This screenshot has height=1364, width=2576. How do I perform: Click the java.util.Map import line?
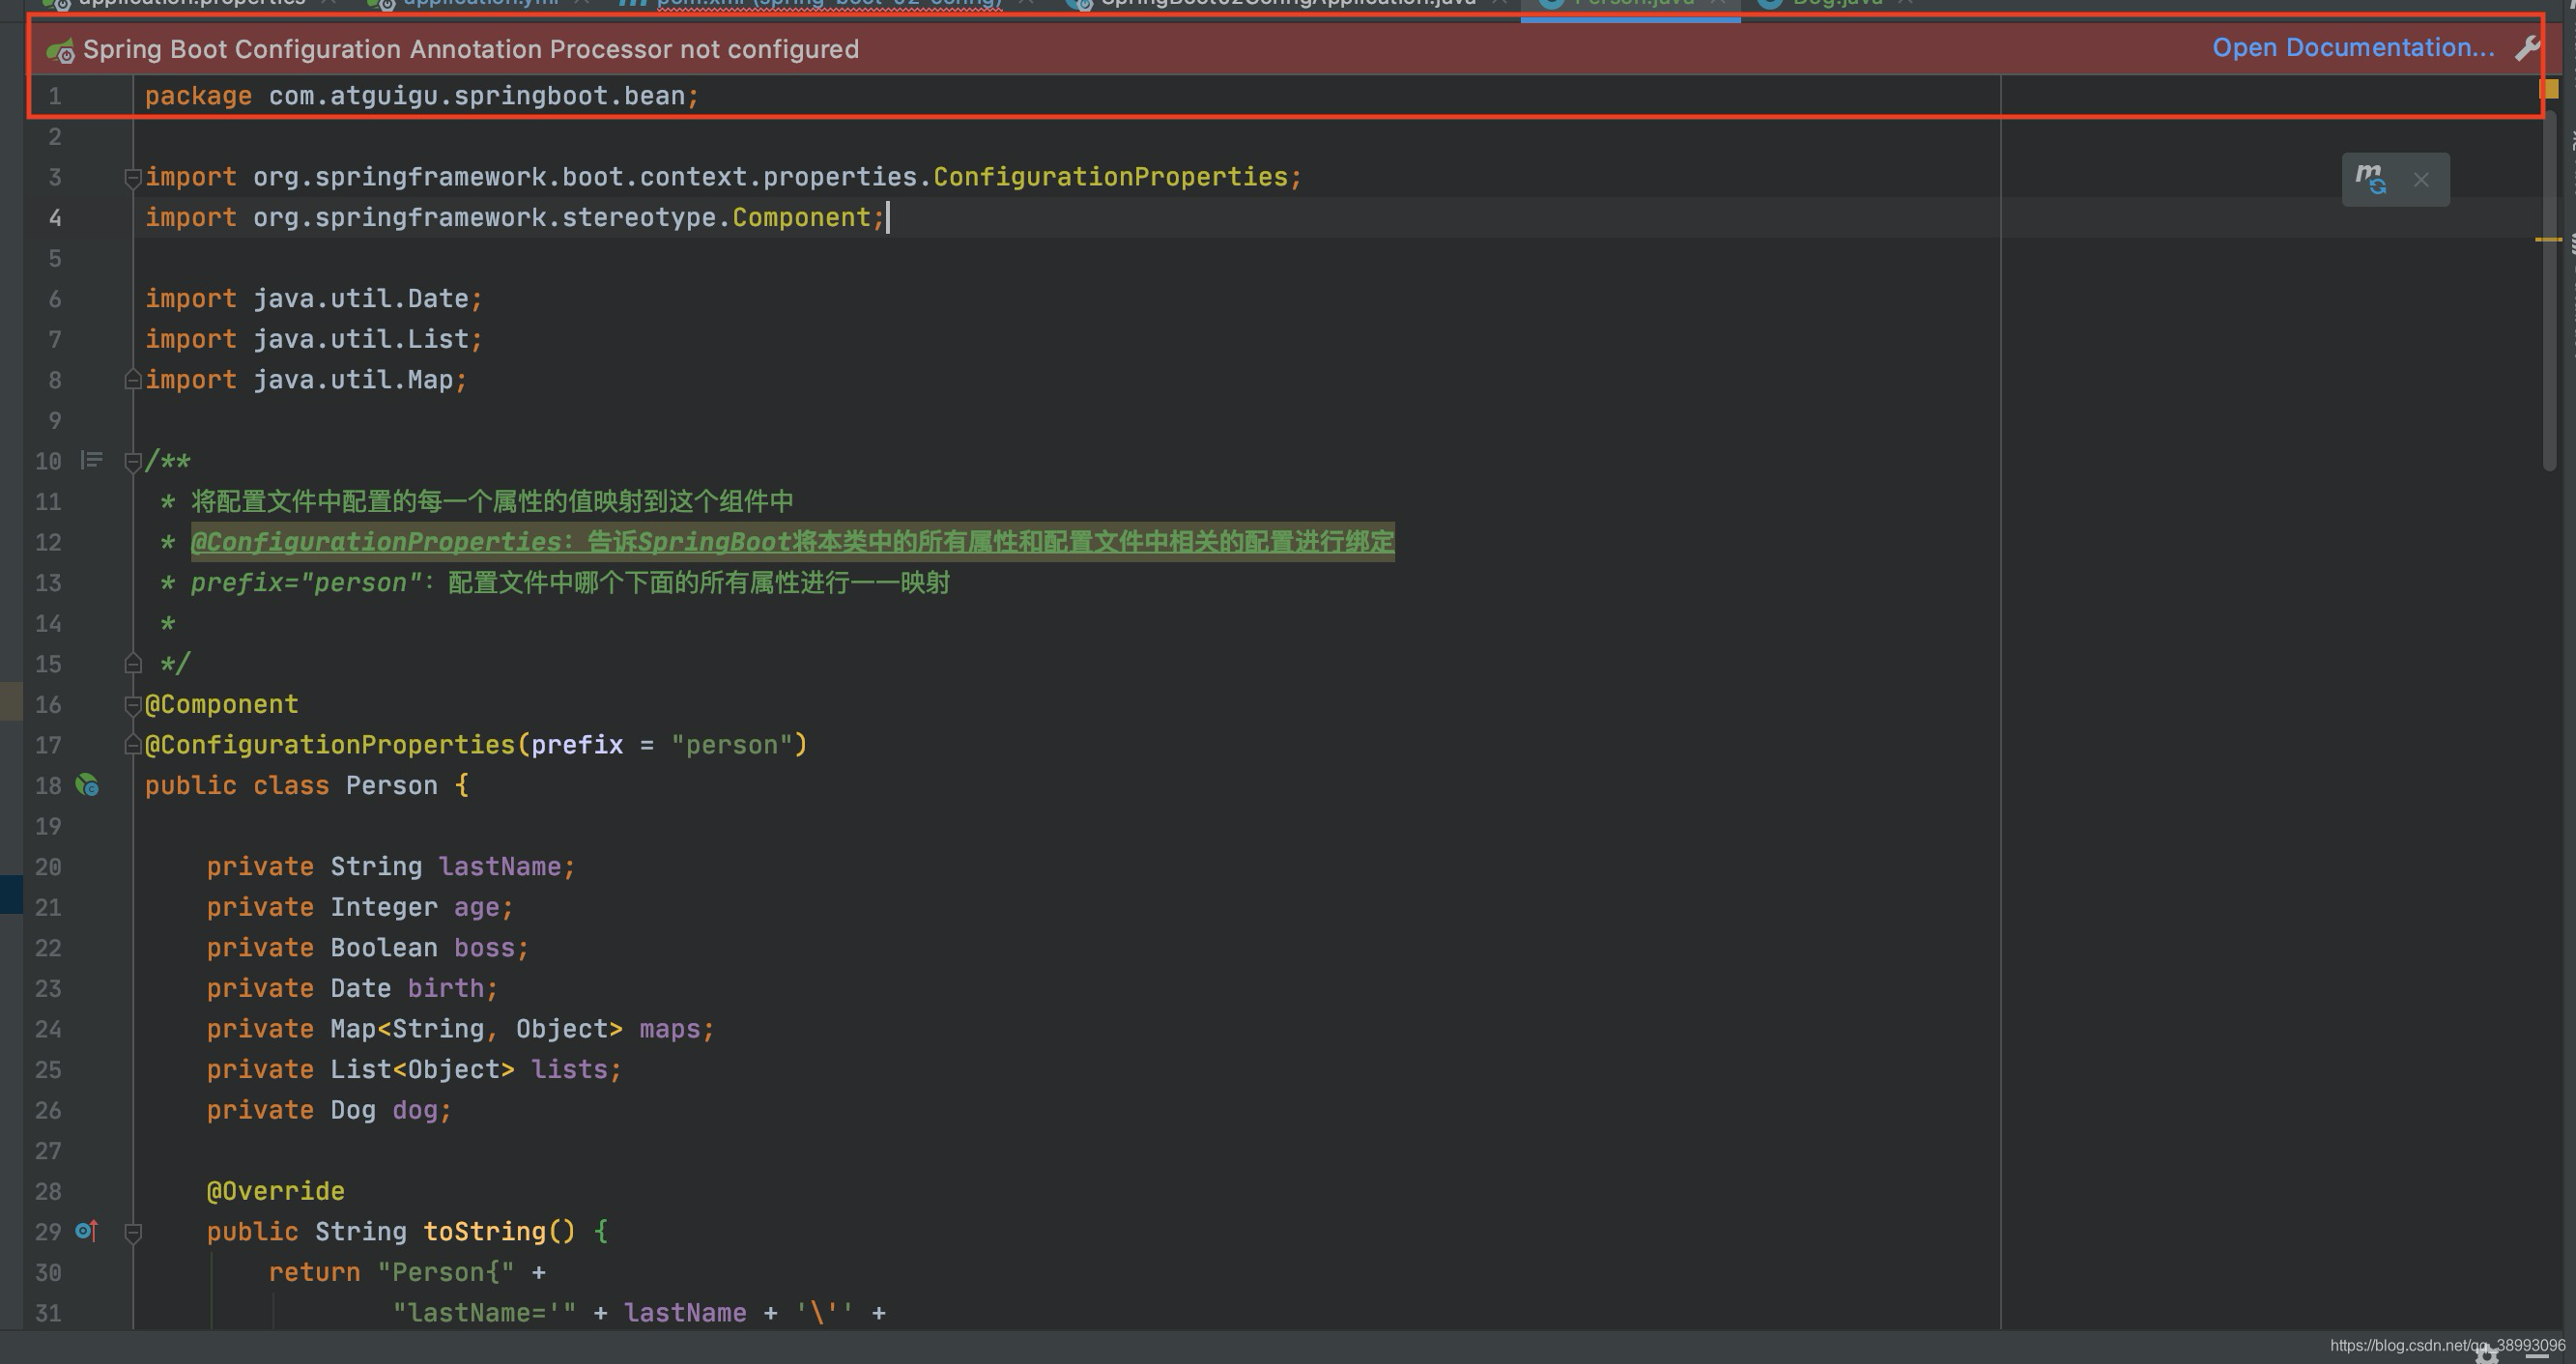click(x=306, y=380)
